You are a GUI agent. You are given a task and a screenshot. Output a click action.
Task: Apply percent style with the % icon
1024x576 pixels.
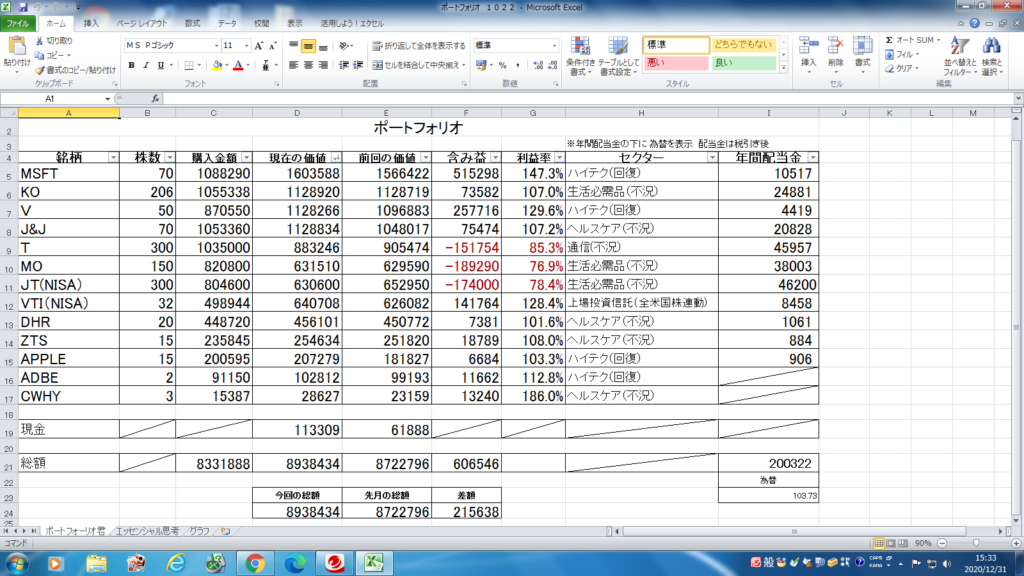coord(502,65)
